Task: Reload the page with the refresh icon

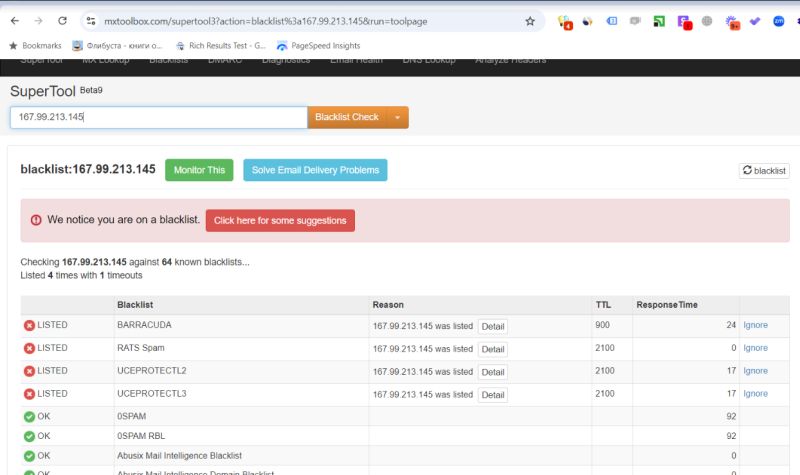Action: tap(62, 21)
